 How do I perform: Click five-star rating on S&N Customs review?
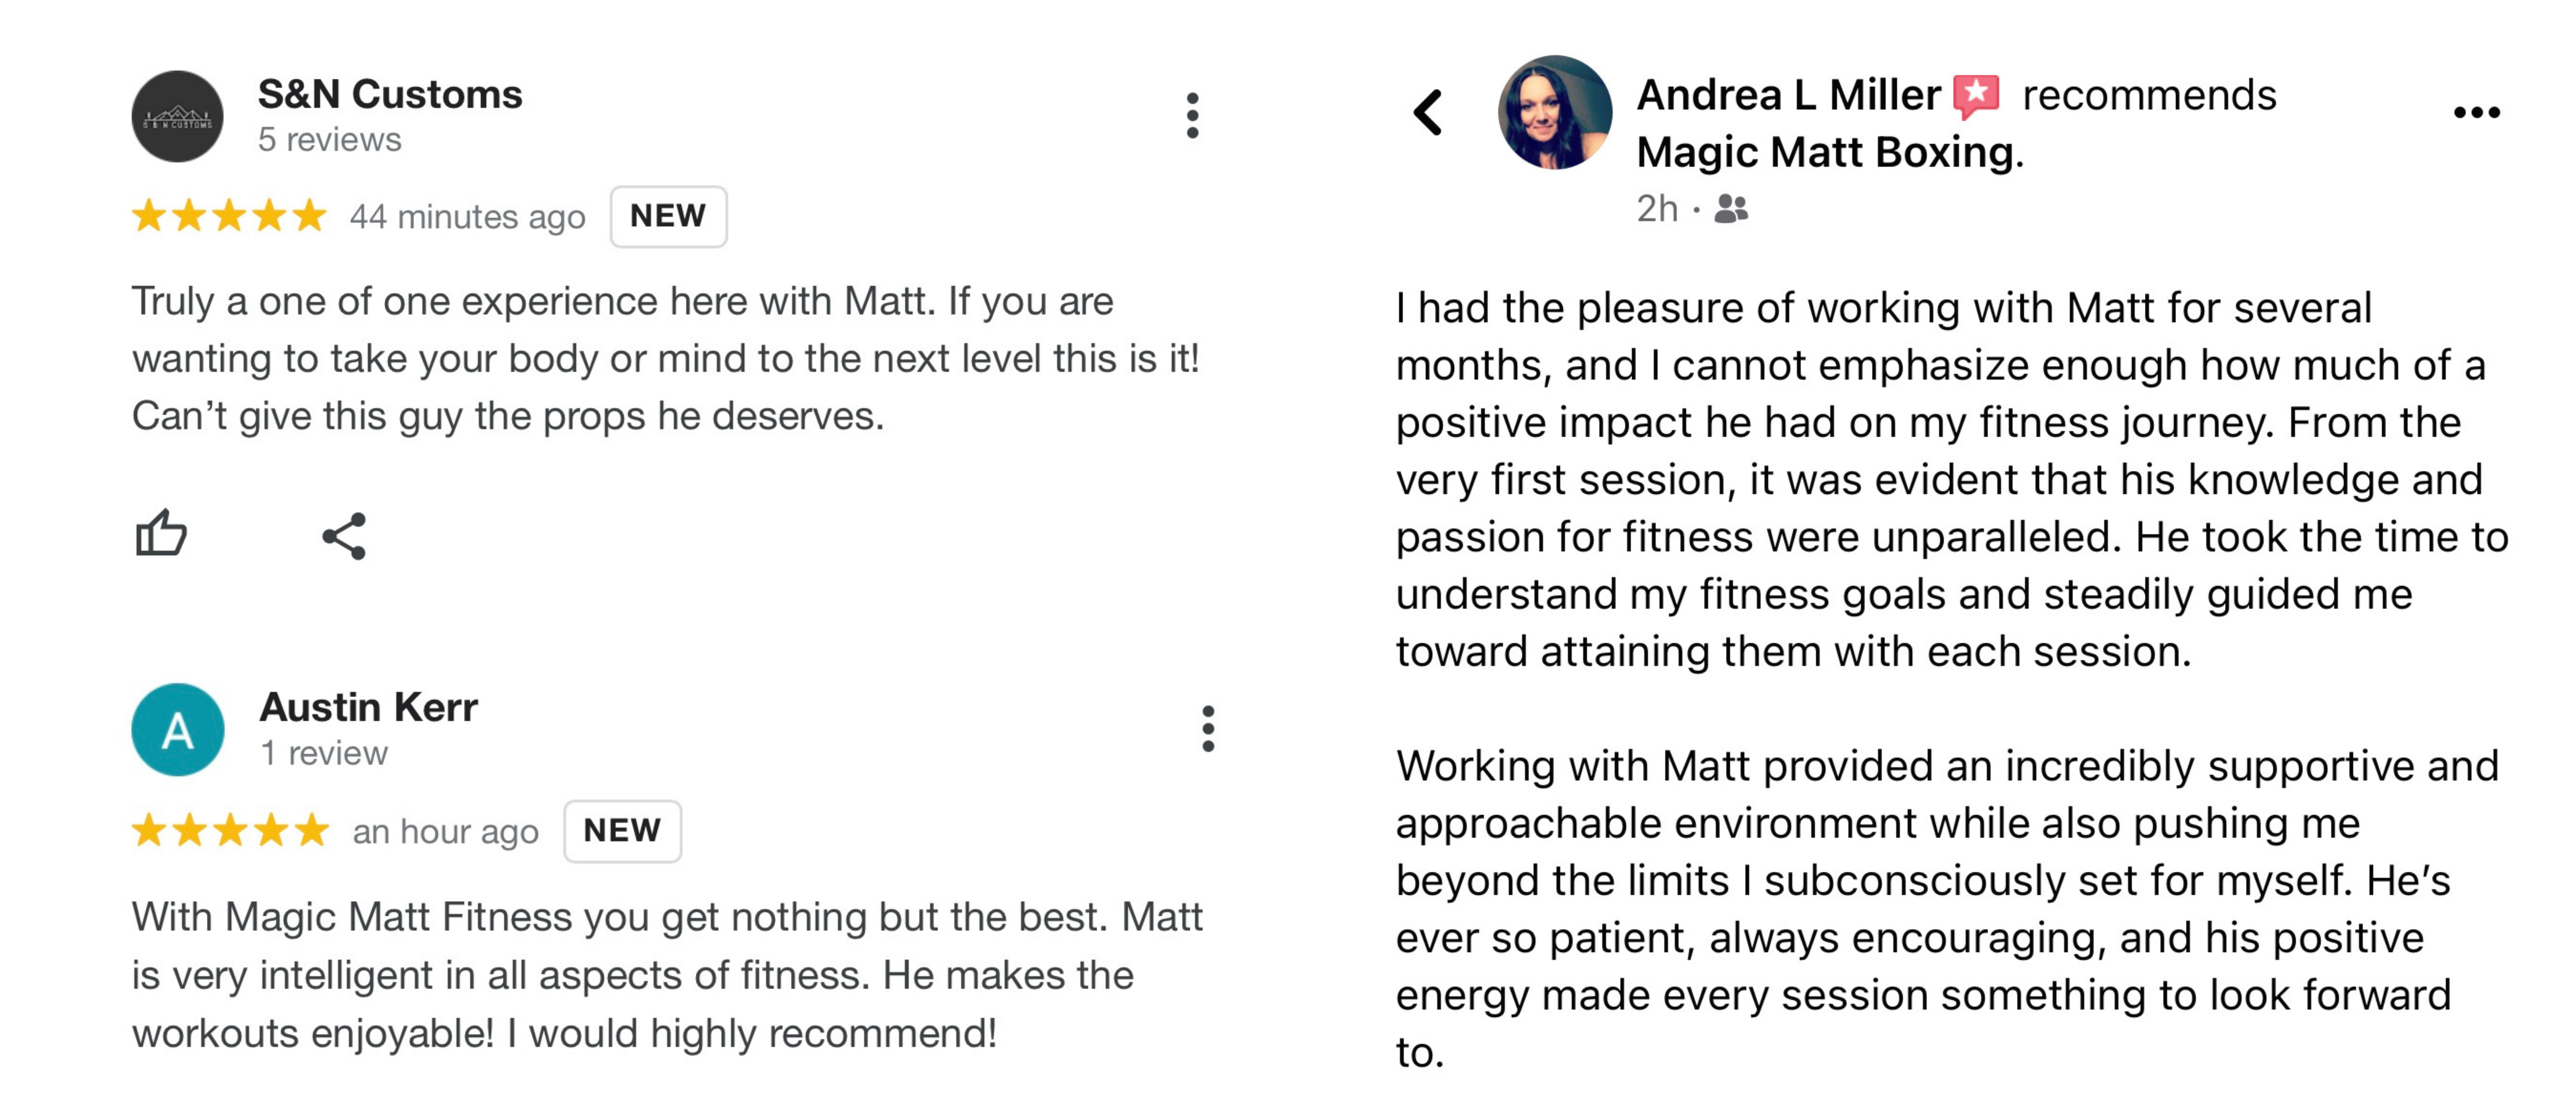pyautogui.click(x=229, y=215)
